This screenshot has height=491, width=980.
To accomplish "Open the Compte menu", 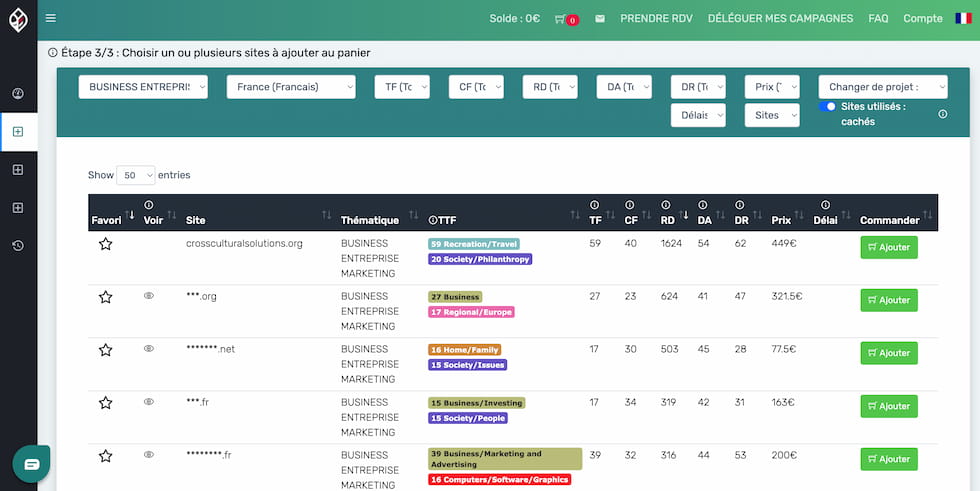I will pyautogui.click(x=923, y=19).
